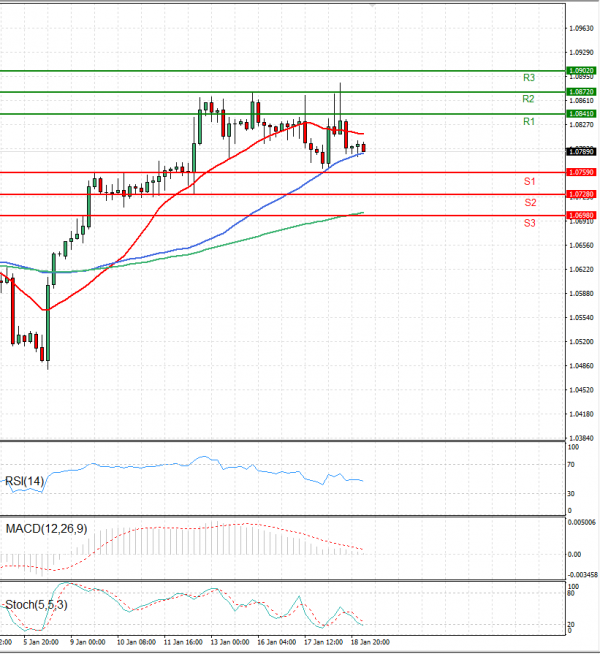Select the 1.07590 red price tag
The width and height of the screenshot is (600, 654).
pos(581,172)
